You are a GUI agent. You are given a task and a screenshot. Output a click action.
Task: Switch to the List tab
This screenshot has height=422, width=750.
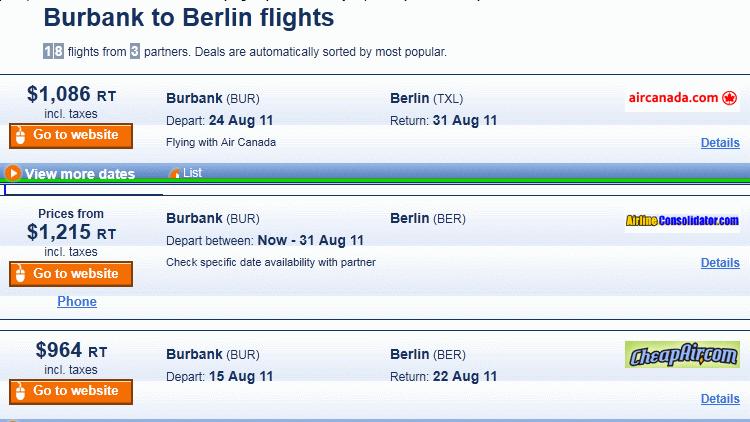pos(192,173)
